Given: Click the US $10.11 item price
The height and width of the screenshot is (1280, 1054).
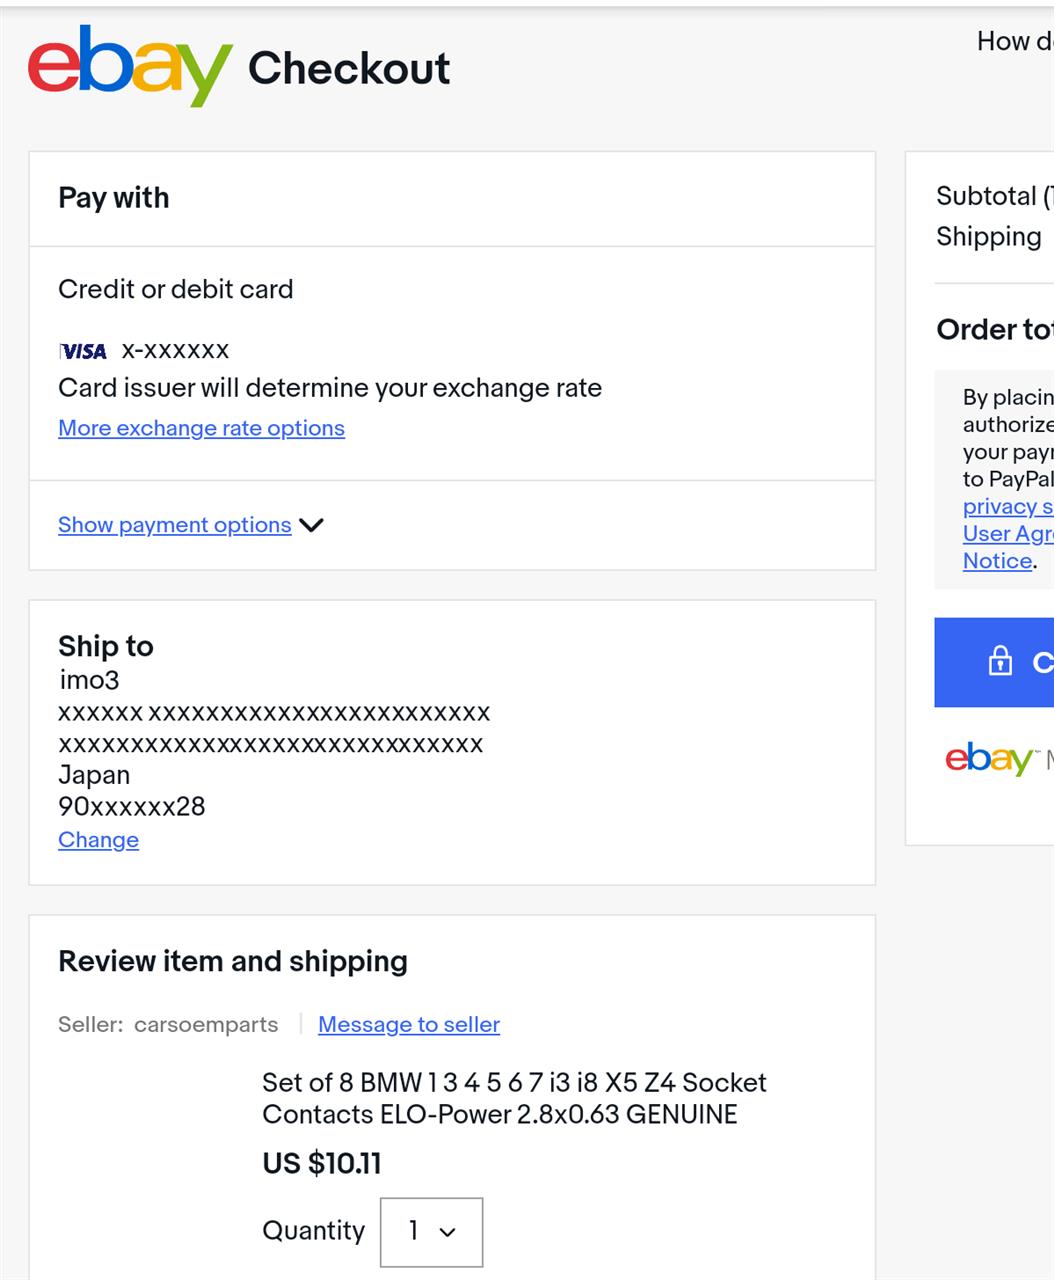Looking at the screenshot, I should (322, 1163).
